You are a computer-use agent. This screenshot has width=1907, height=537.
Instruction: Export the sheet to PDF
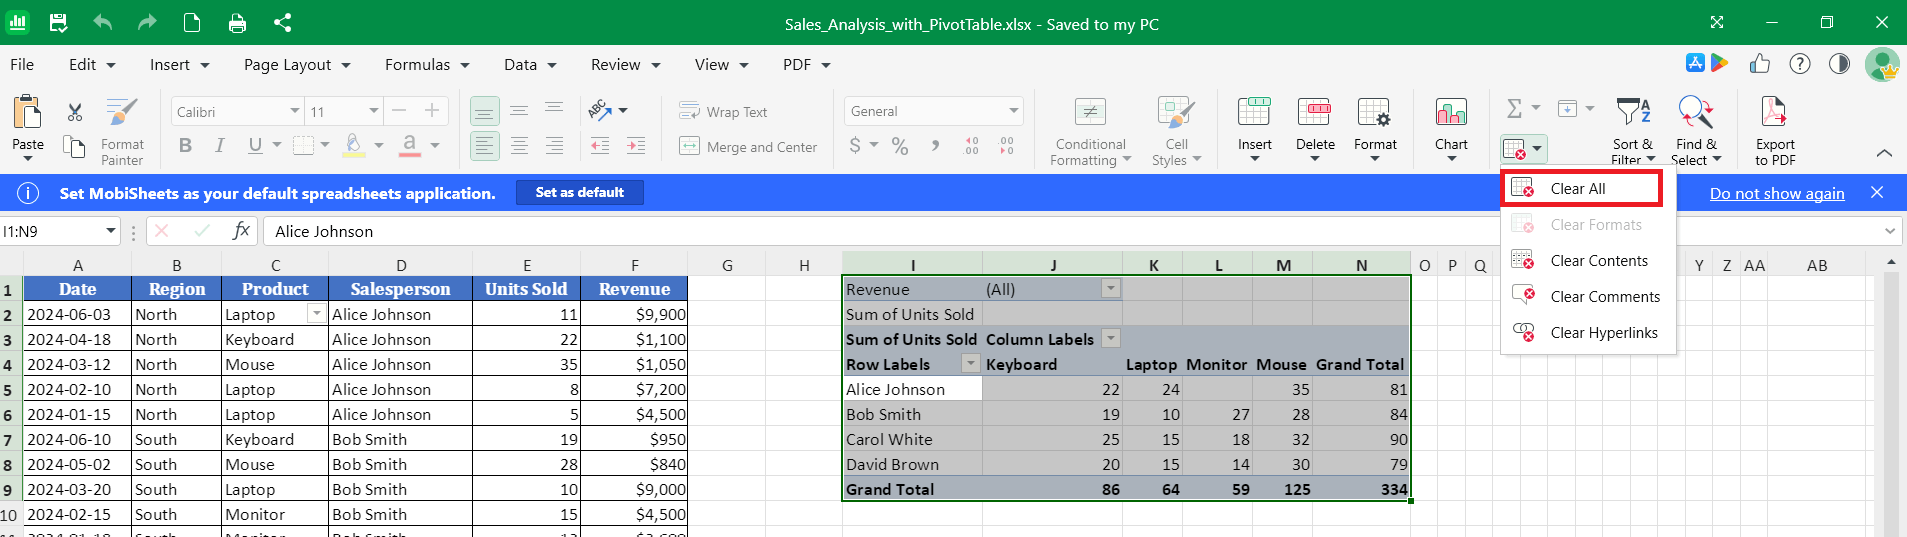coord(1775,131)
